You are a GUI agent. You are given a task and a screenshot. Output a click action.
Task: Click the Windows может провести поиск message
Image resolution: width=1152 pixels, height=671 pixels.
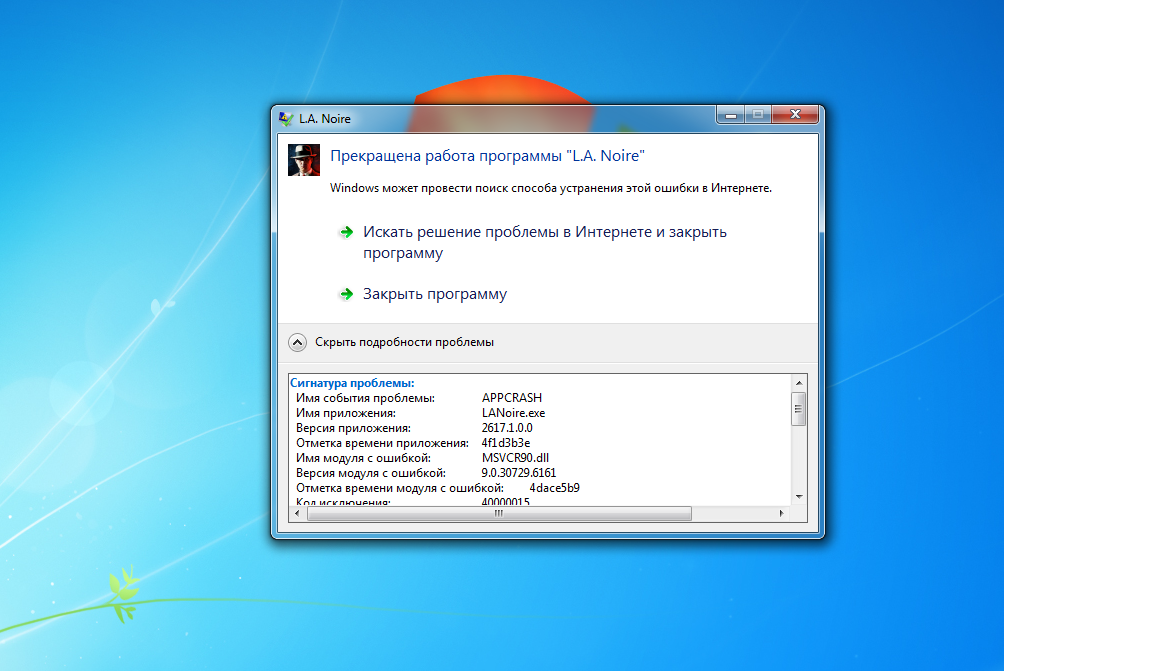[x=551, y=188]
